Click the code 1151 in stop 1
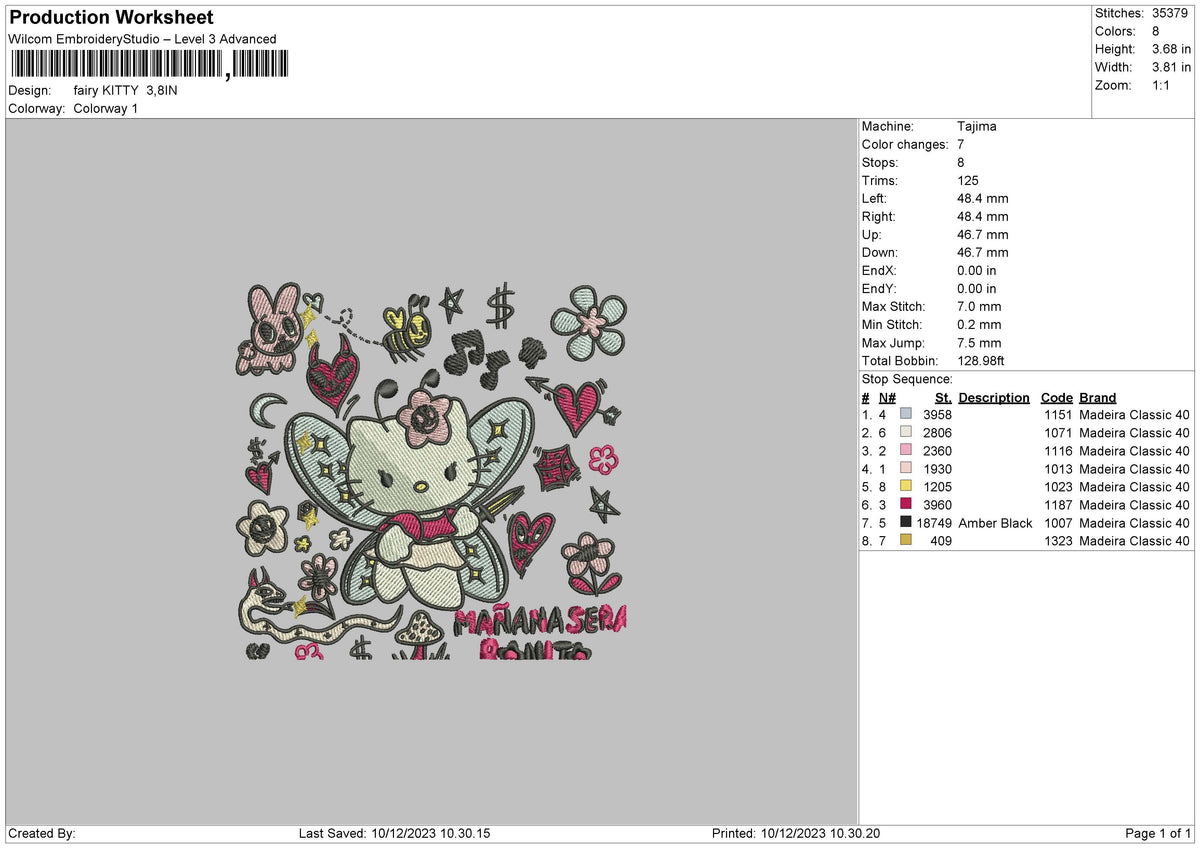This screenshot has height=848, width=1200. click(x=1058, y=415)
